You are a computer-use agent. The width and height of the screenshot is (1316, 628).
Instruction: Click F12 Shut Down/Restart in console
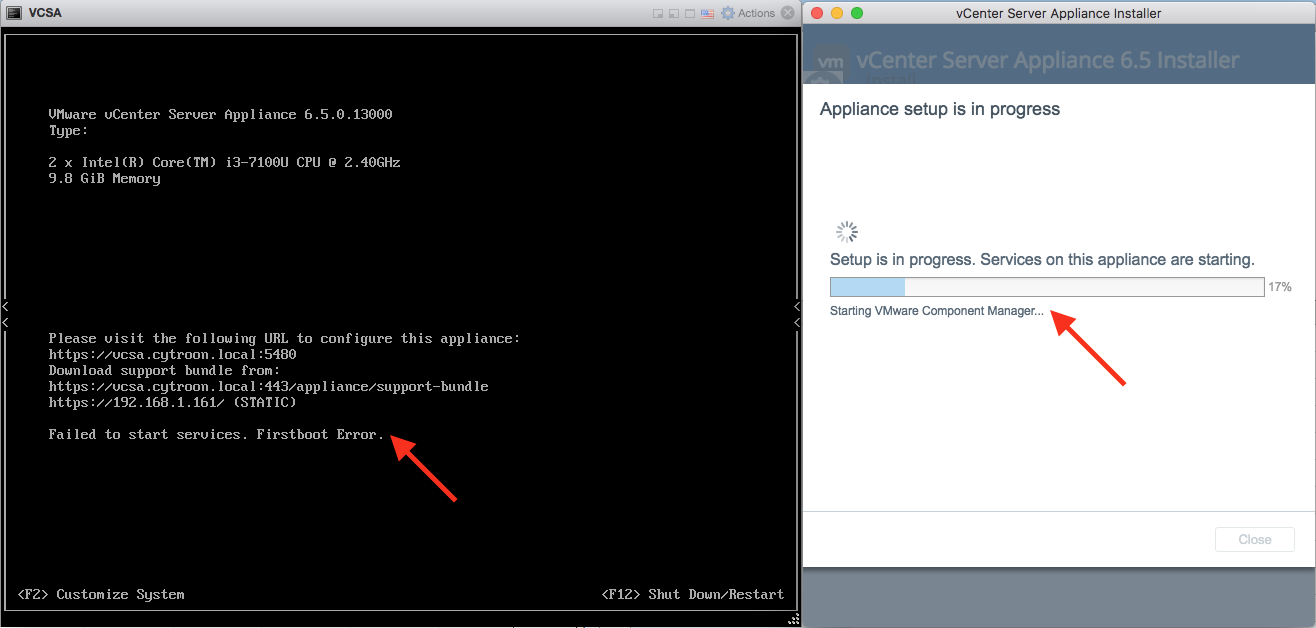[693, 594]
